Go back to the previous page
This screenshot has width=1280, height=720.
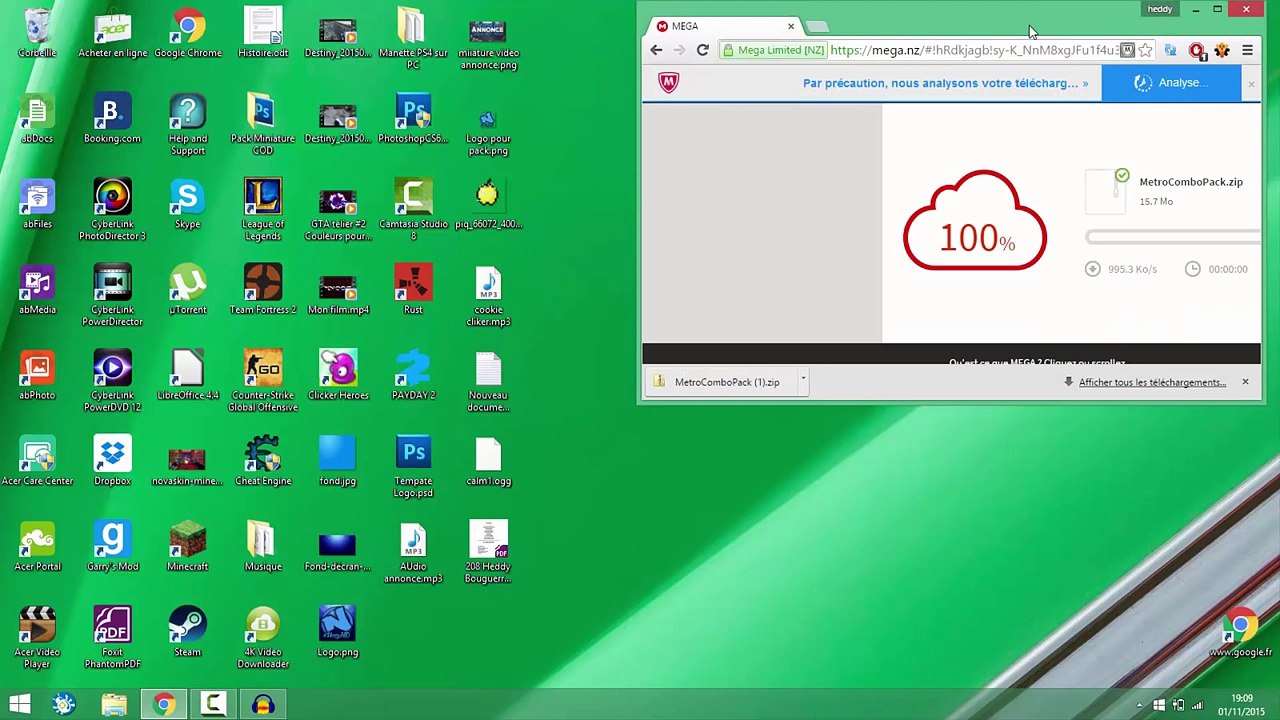point(656,50)
